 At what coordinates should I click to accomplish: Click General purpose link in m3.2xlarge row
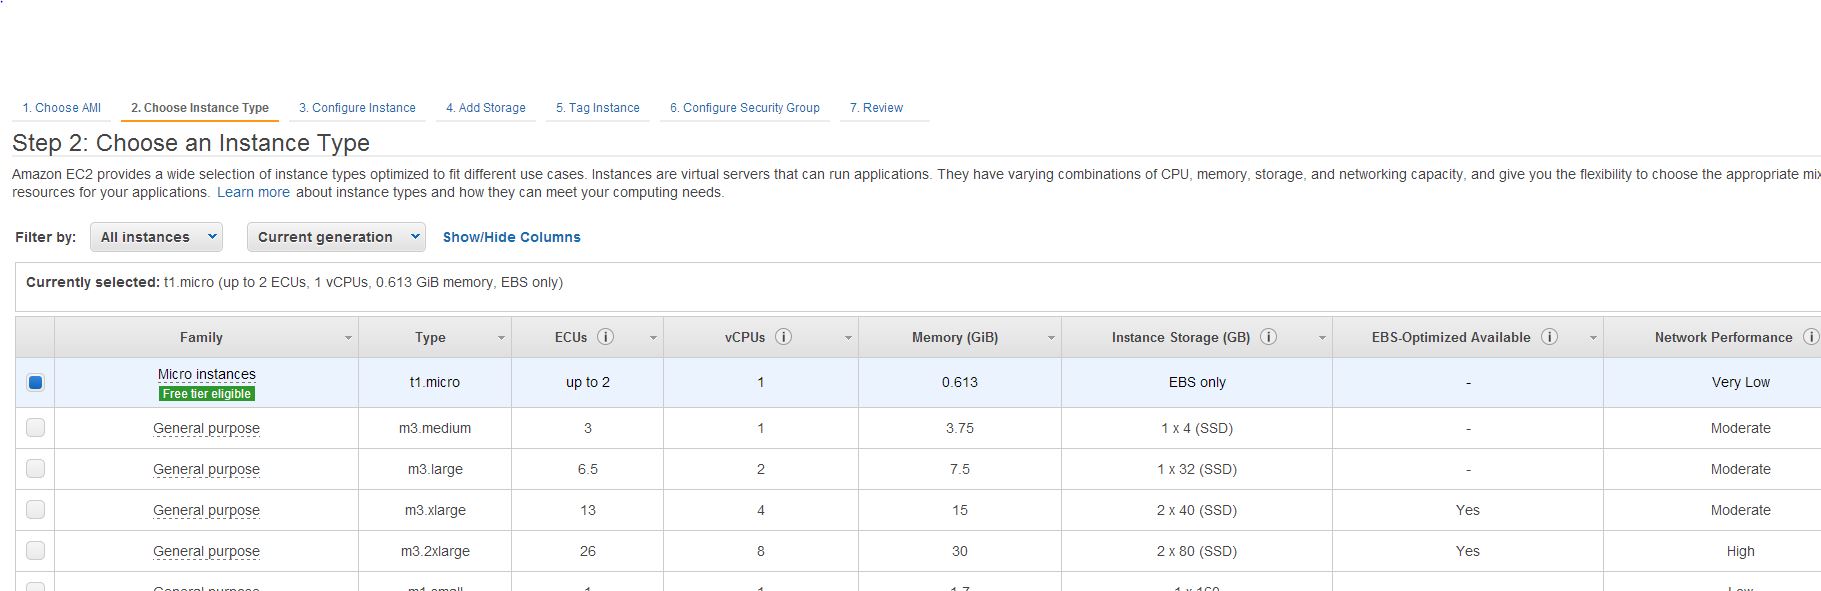point(206,551)
